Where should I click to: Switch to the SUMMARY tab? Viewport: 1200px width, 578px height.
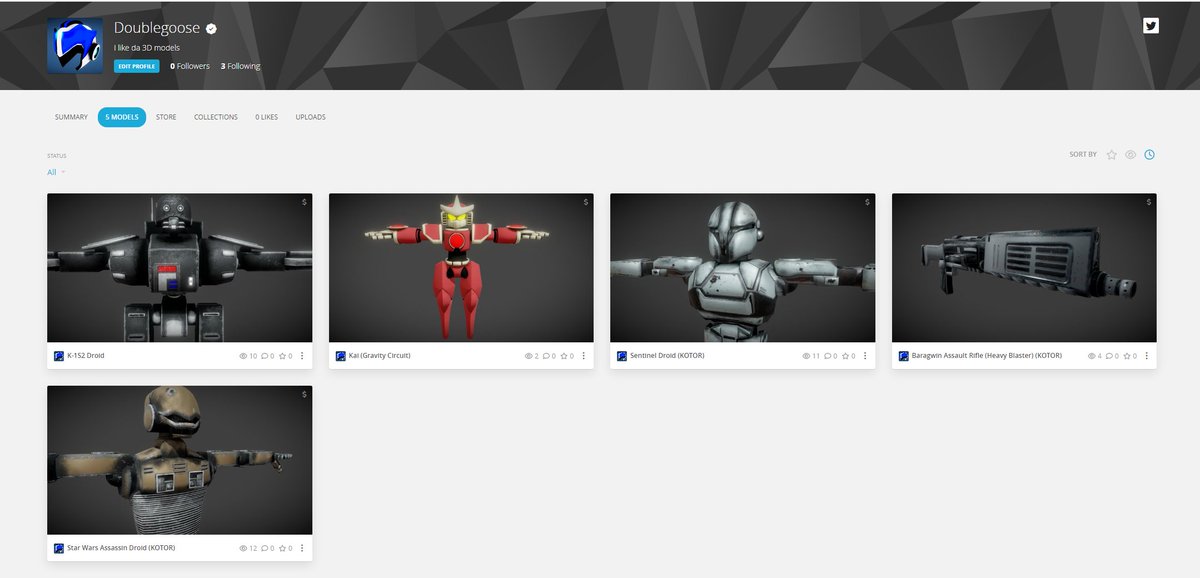(70, 117)
